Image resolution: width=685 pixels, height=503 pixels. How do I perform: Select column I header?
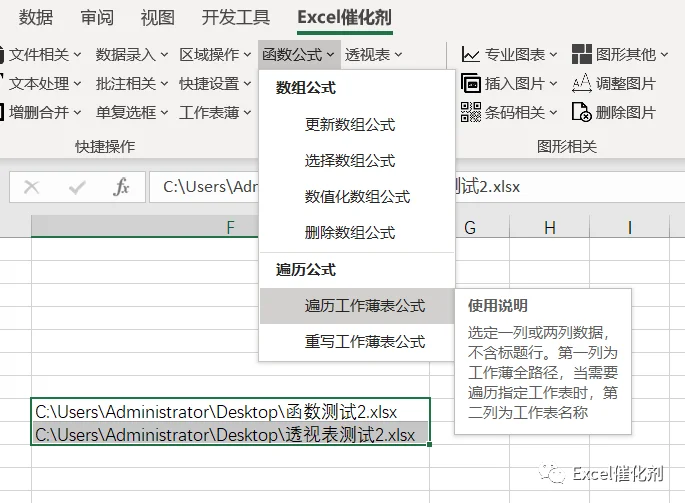[x=630, y=227]
